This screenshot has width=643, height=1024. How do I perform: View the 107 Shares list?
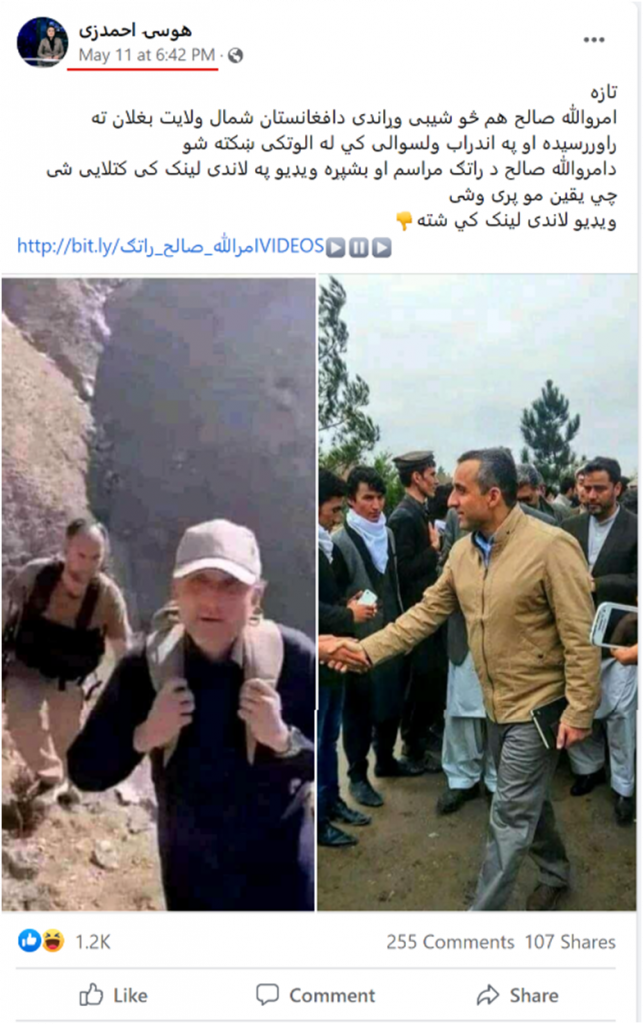[x=570, y=942]
